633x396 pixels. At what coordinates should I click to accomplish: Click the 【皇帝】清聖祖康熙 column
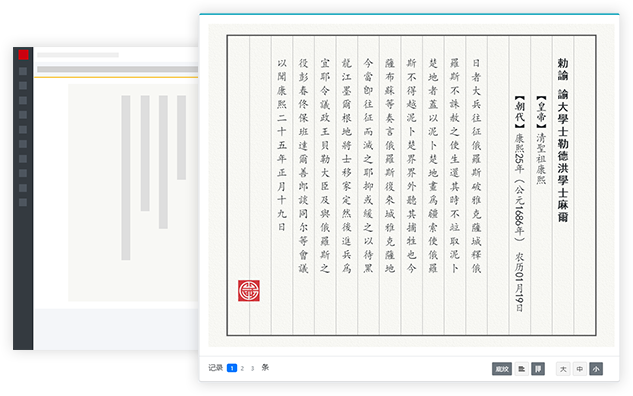pos(541,140)
